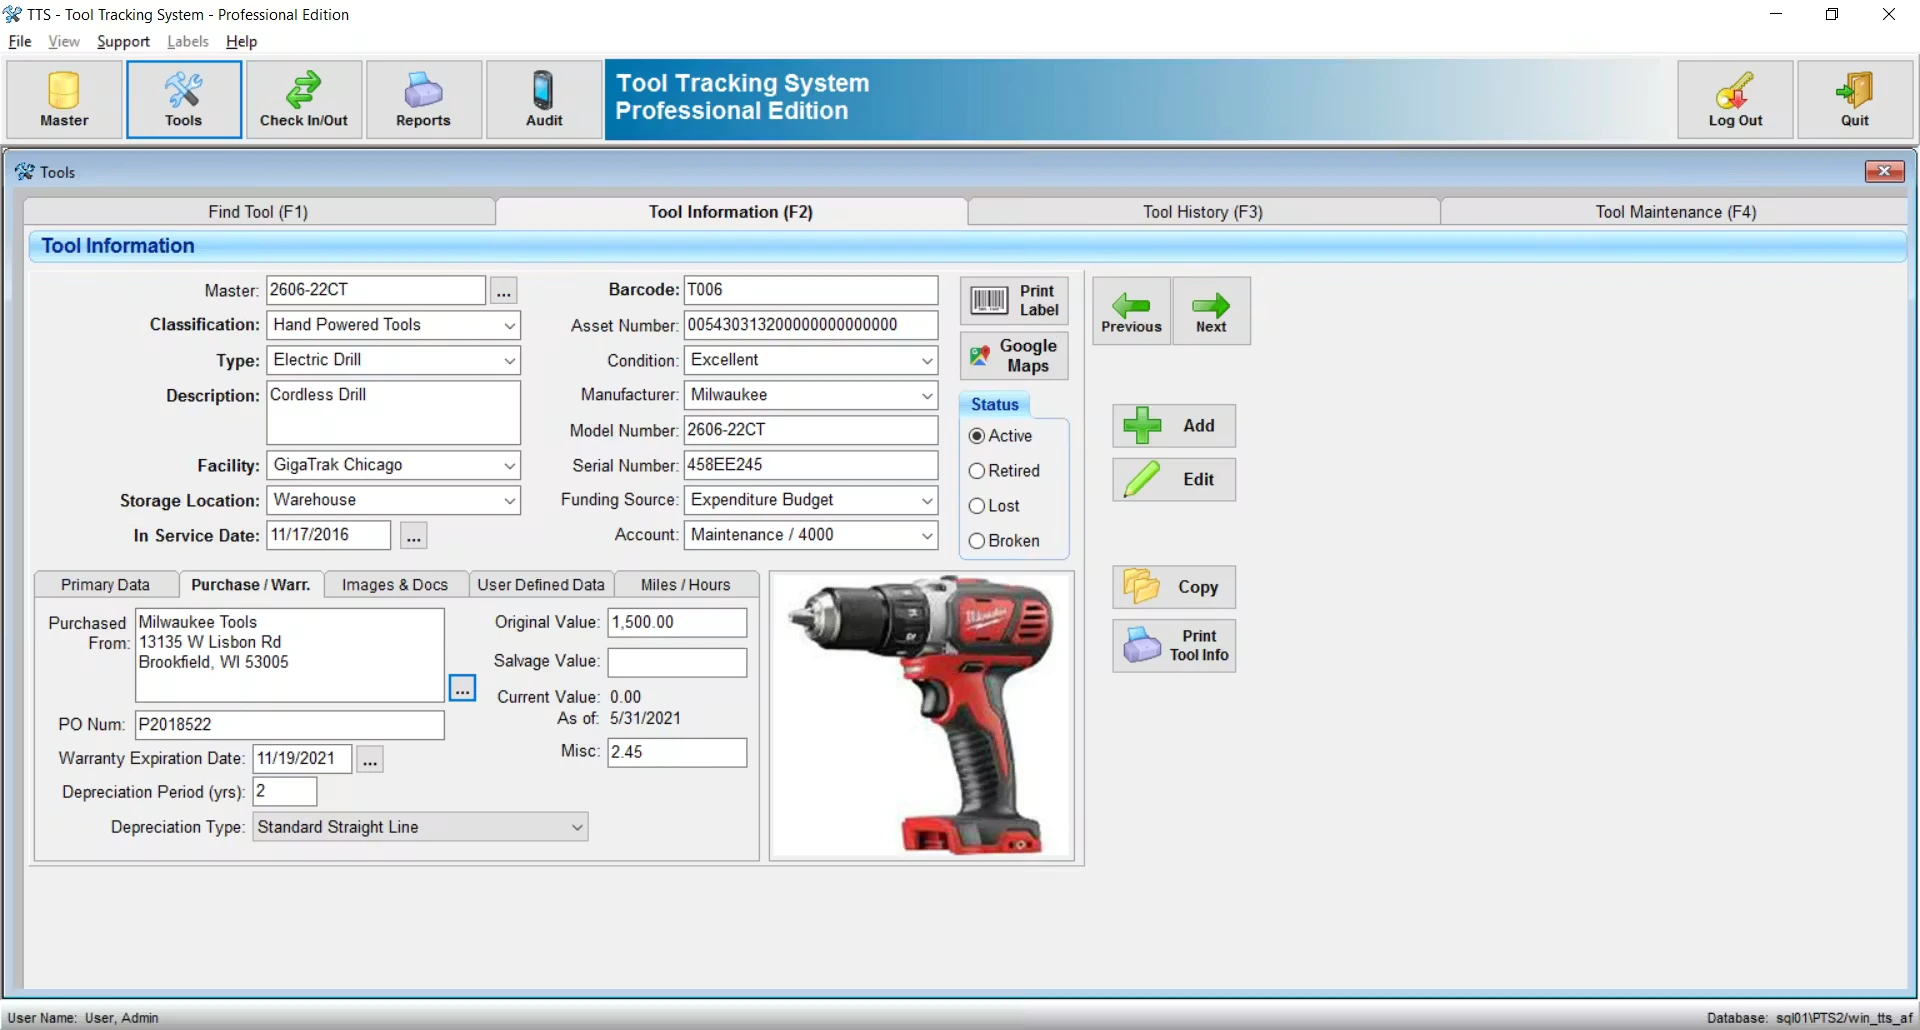Image resolution: width=1920 pixels, height=1030 pixels.
Task: Click the Tools panel title icon
Action: tap(24, 172)
